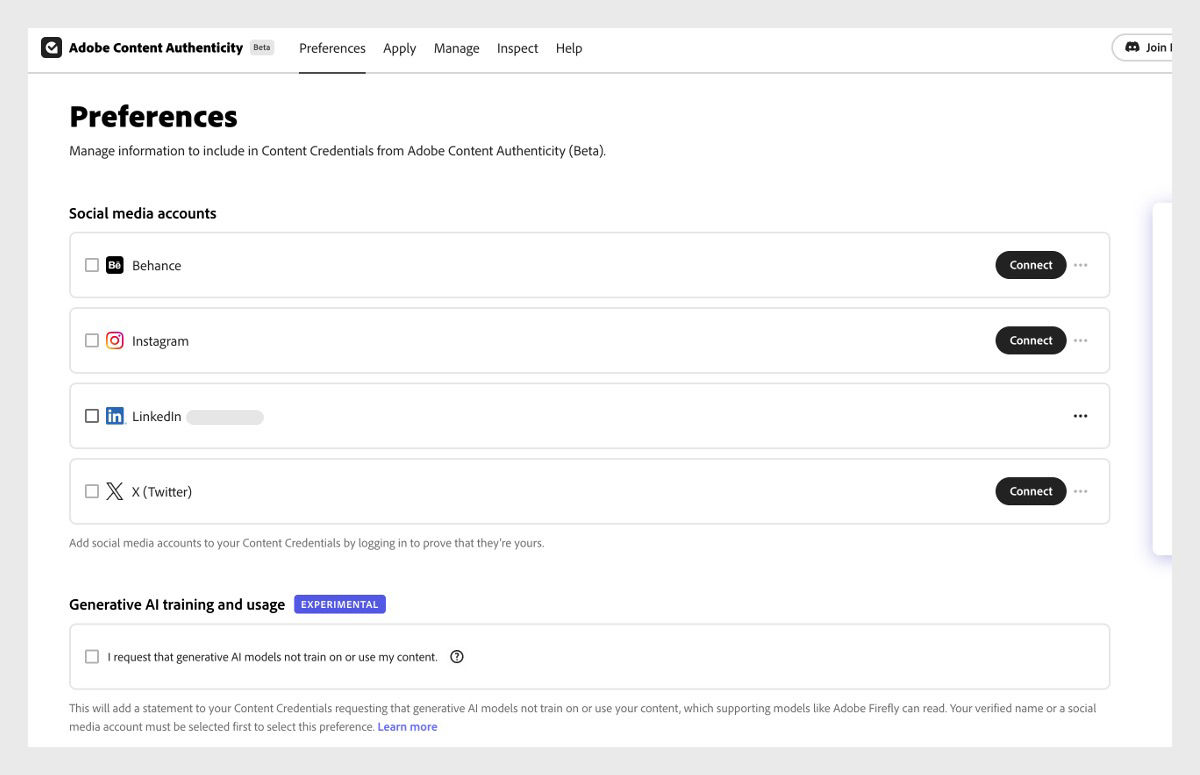Click the X (Twitter) icon
This screenshot has width=1200, height=775.
tap(115, 491)
